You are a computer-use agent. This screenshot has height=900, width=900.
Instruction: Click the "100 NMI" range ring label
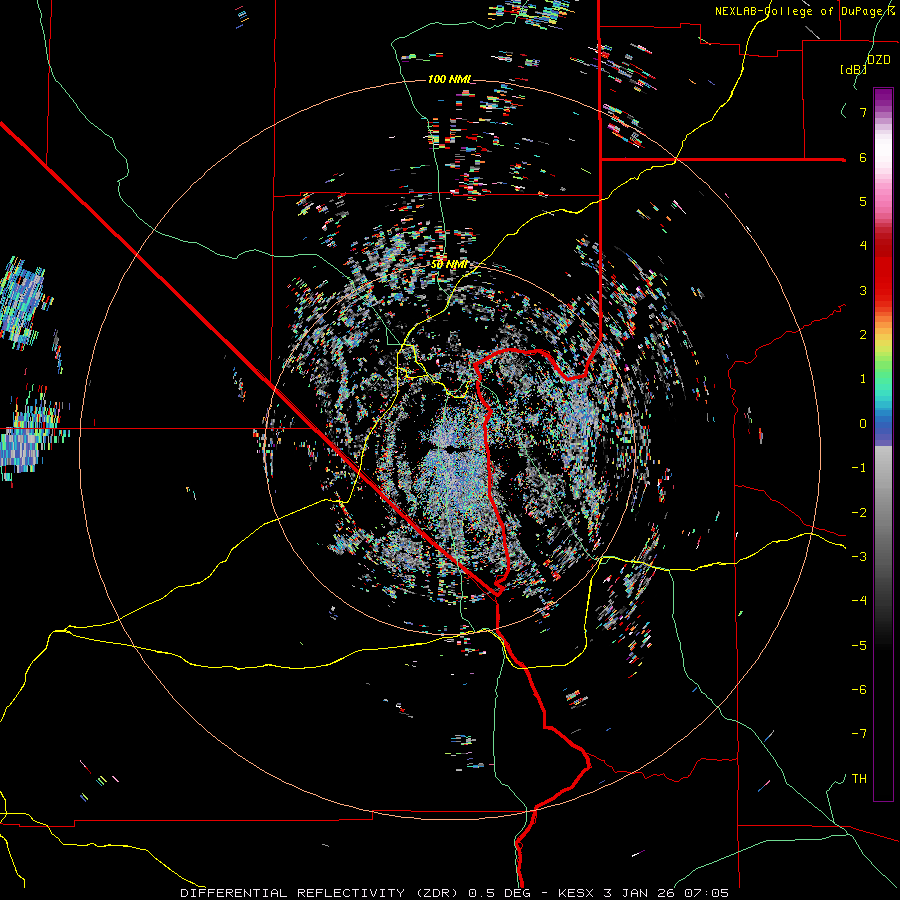(449, 79)
